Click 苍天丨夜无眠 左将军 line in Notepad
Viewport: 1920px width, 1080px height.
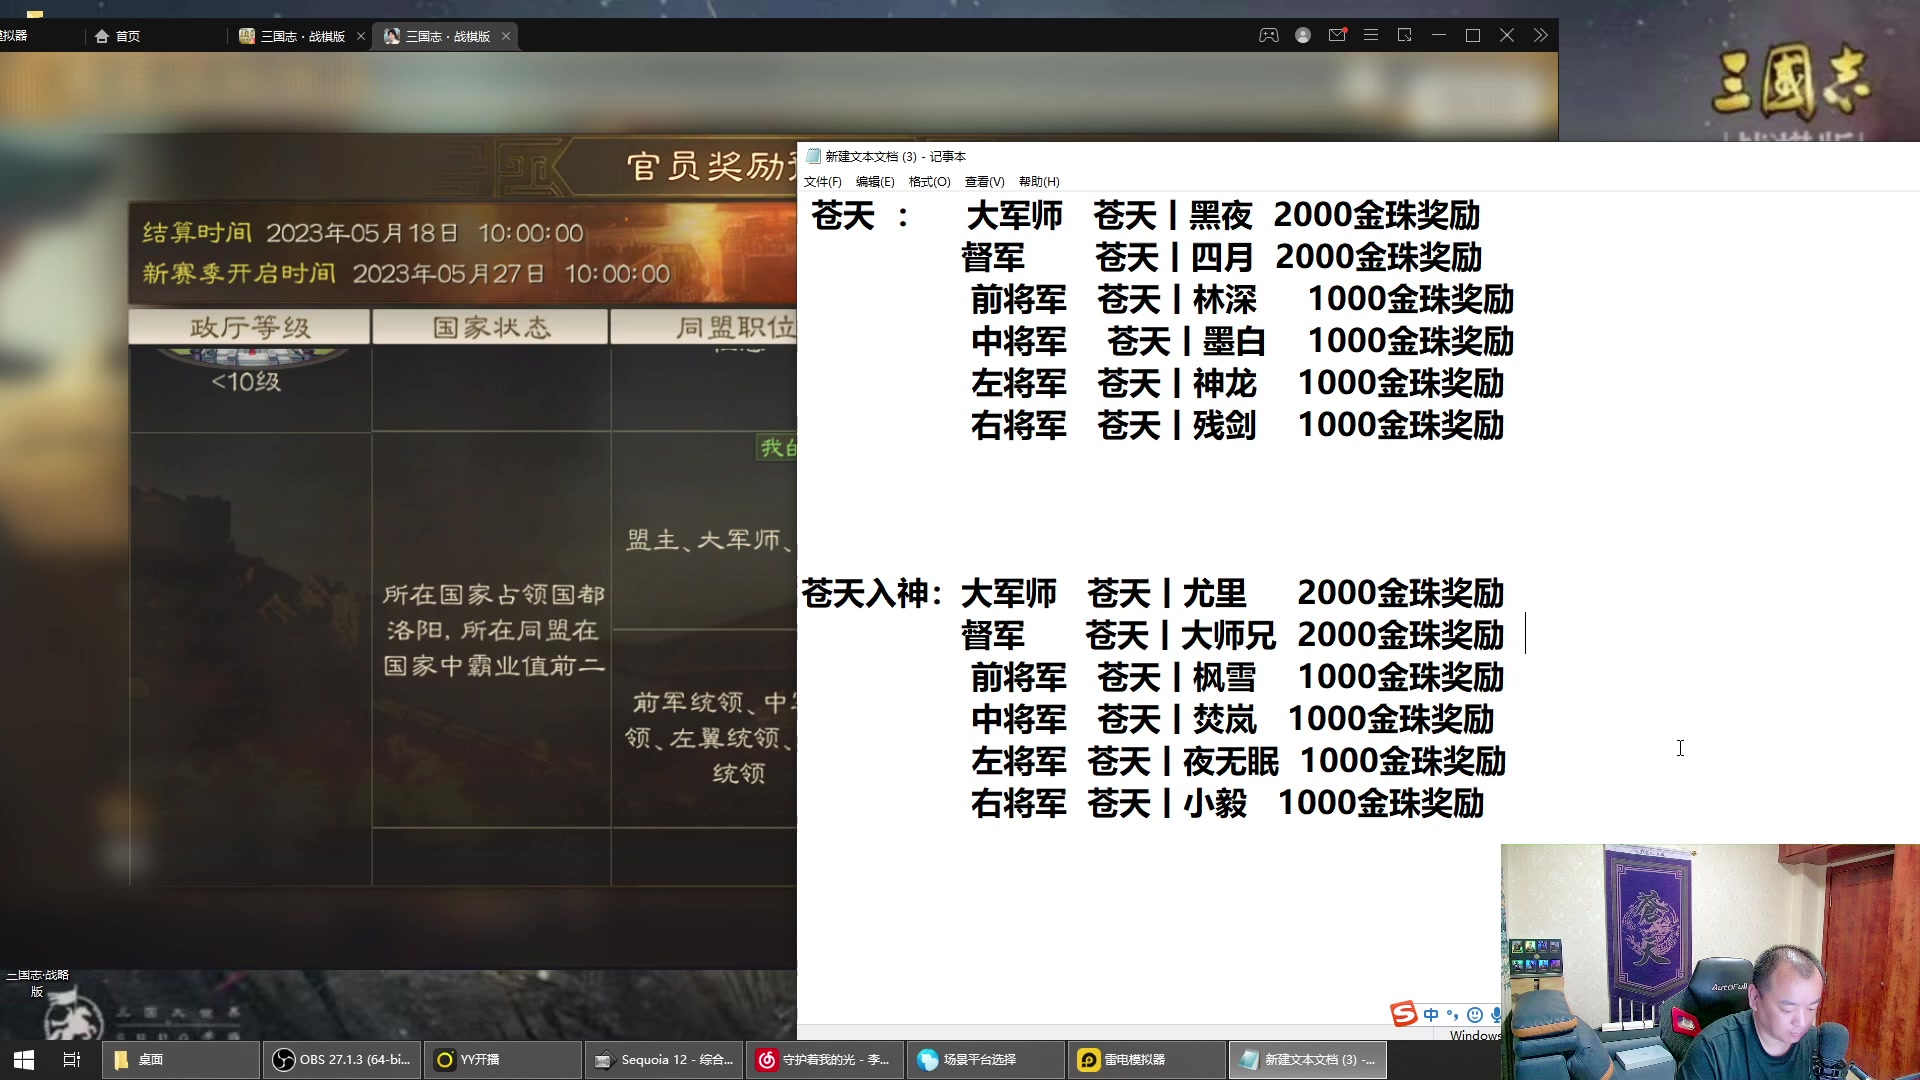tap(1238, 761)
